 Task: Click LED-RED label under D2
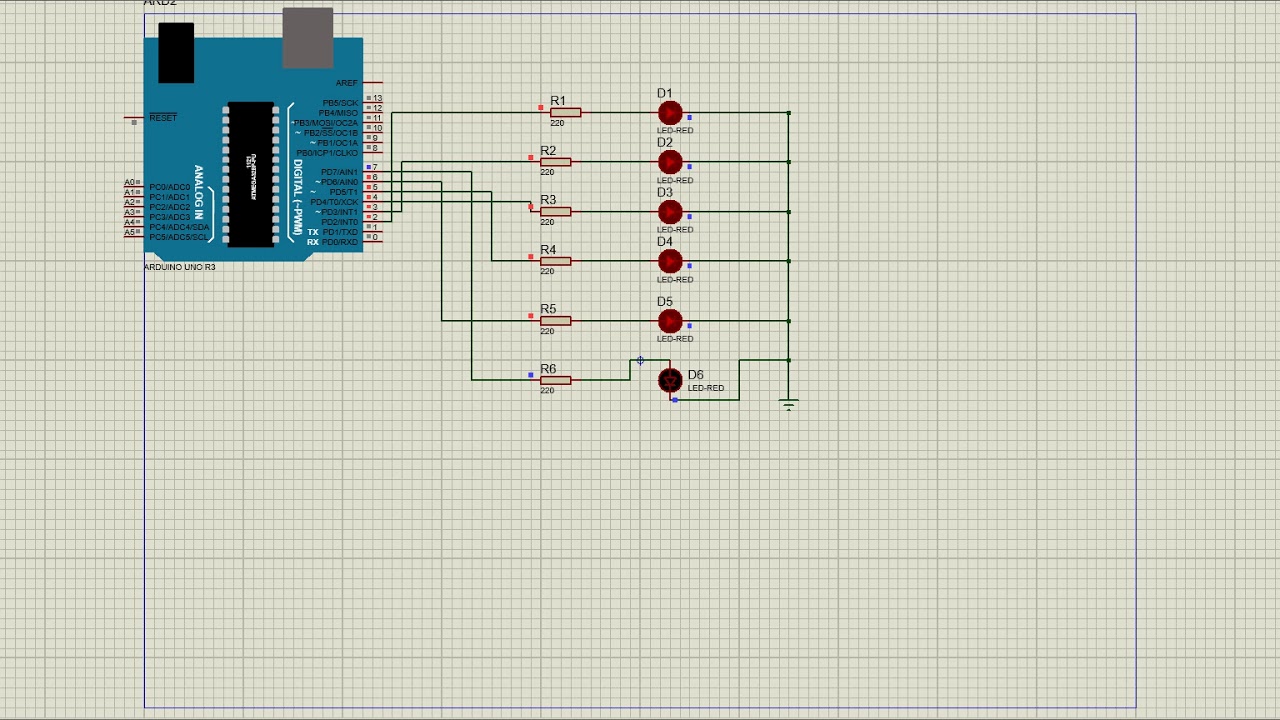click(675, 180)
